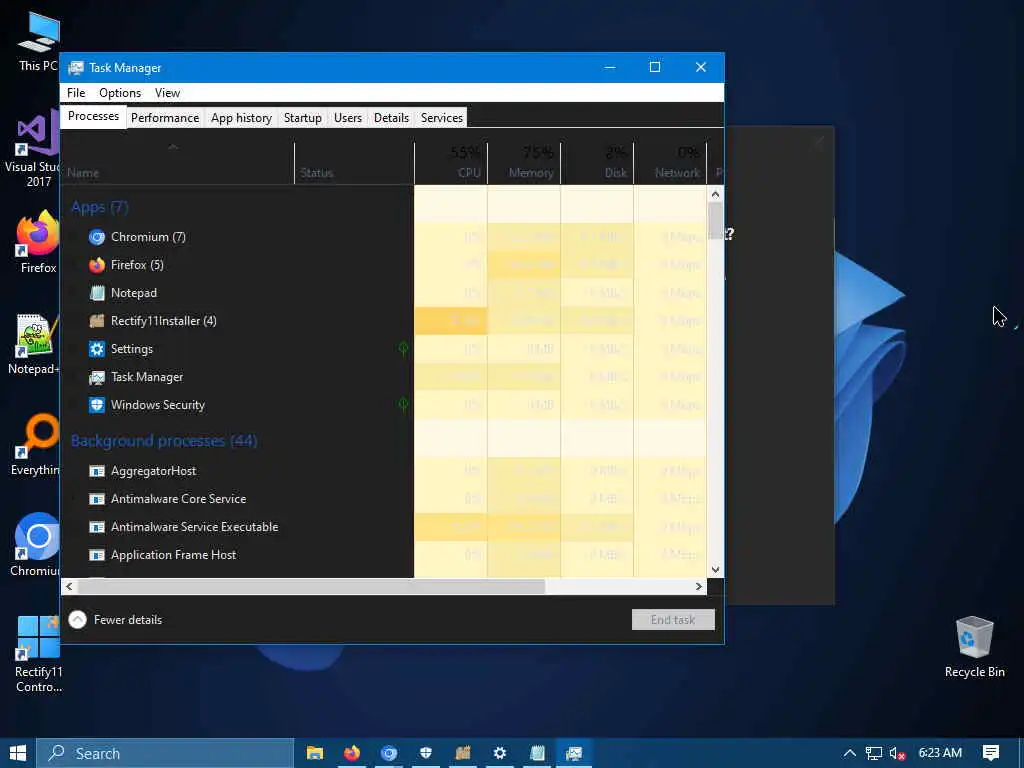The height and width of the screenshot is (768, 1024).
Task: Click the Windows Security shield icon in list
Action: click(97, 405)
